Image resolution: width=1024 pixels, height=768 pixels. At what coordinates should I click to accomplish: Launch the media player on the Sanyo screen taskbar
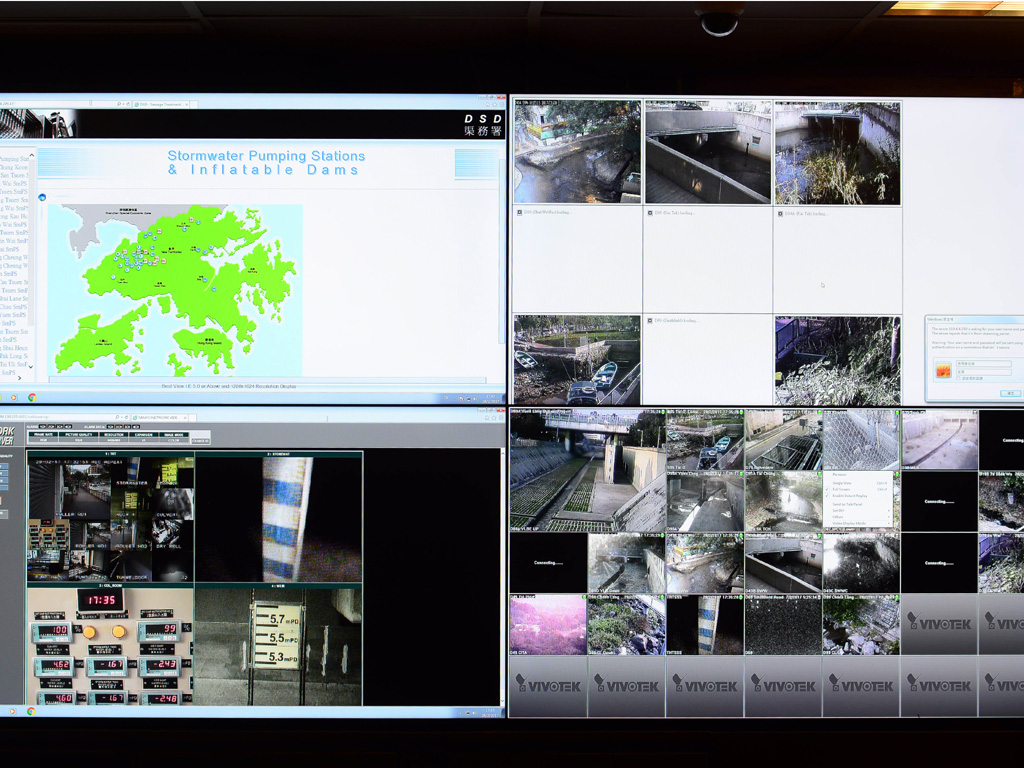[x=12, y=711]
